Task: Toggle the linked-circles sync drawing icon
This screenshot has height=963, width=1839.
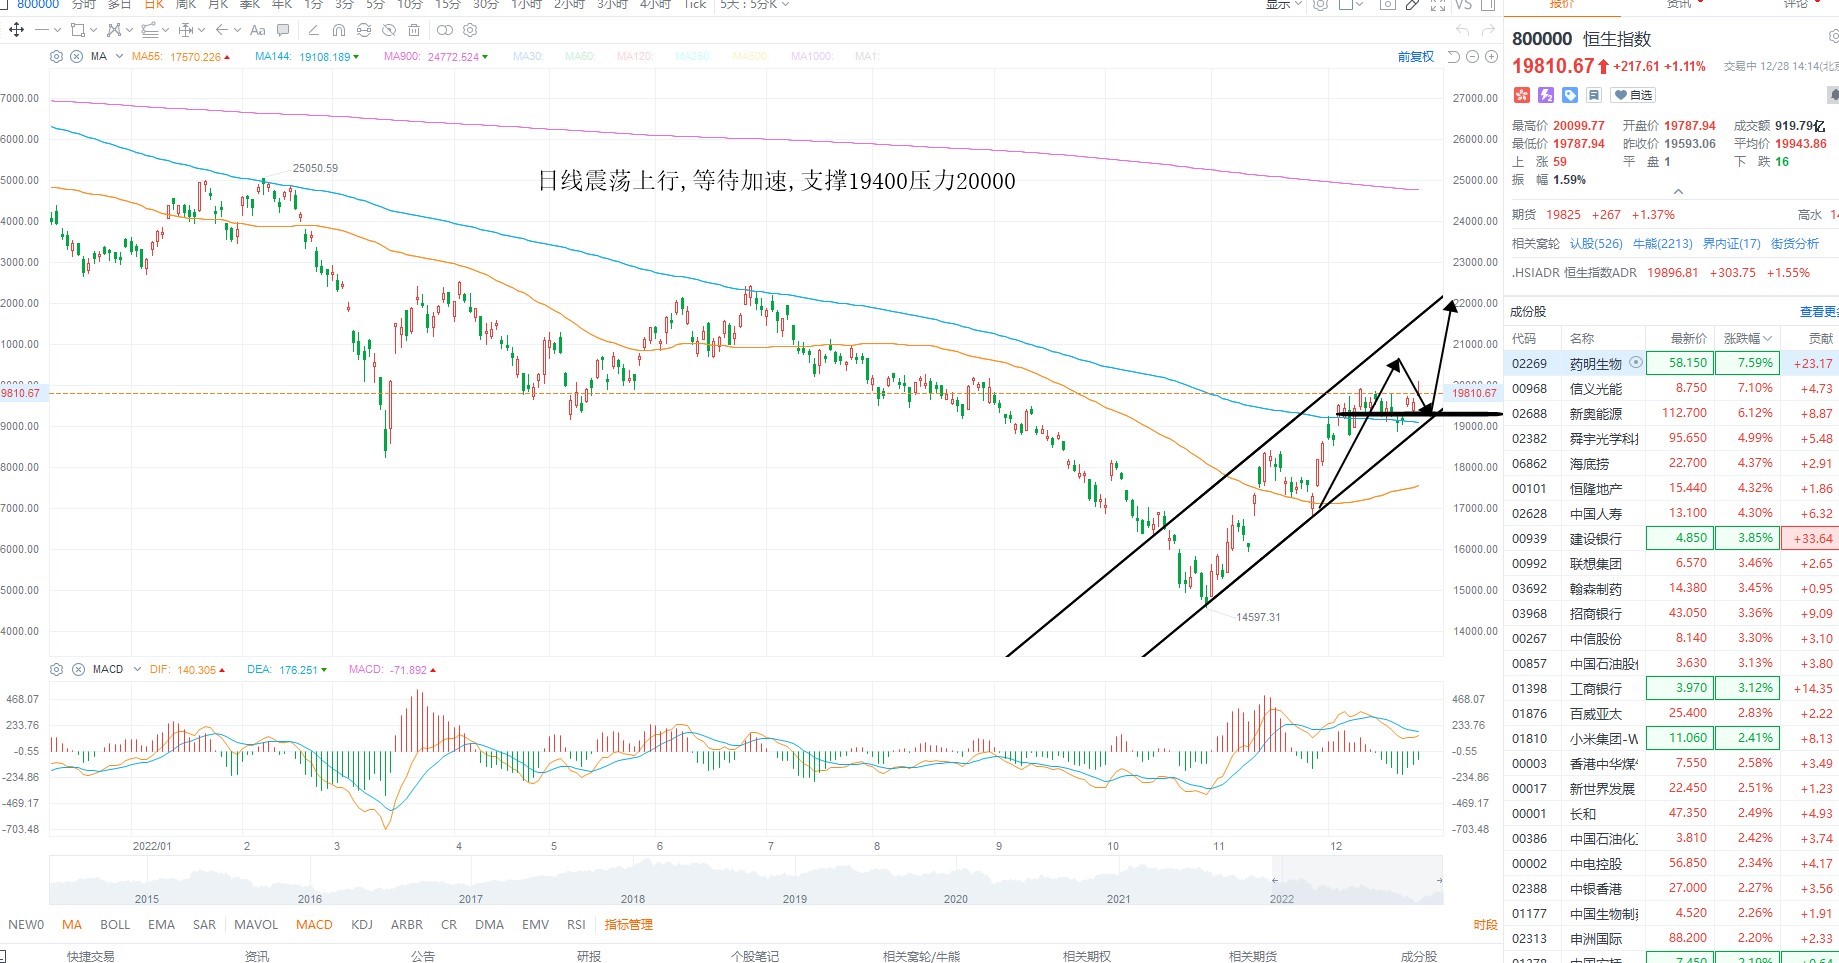Action: click(x=445, y=30)
